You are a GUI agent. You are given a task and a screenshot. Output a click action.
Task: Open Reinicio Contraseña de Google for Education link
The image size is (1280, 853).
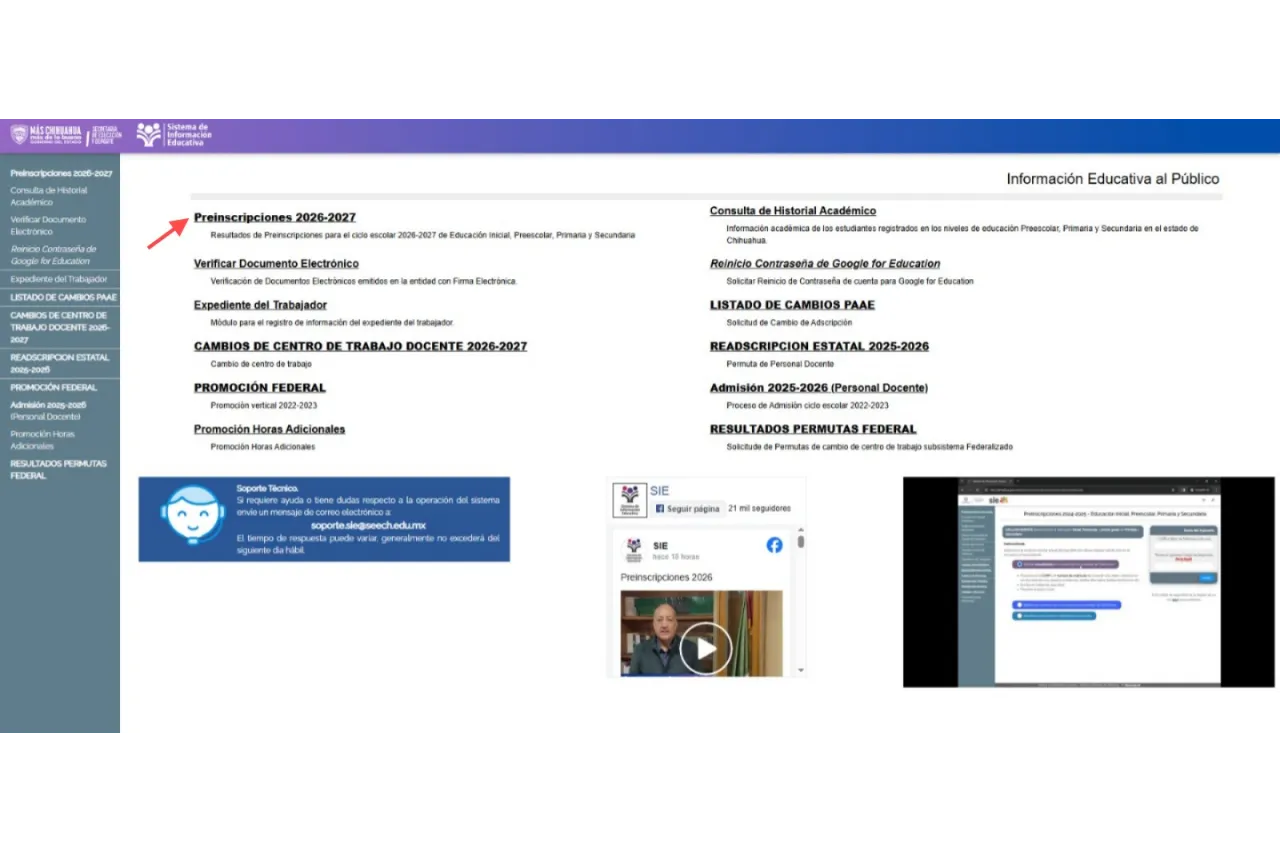click(x=824, y=264)
